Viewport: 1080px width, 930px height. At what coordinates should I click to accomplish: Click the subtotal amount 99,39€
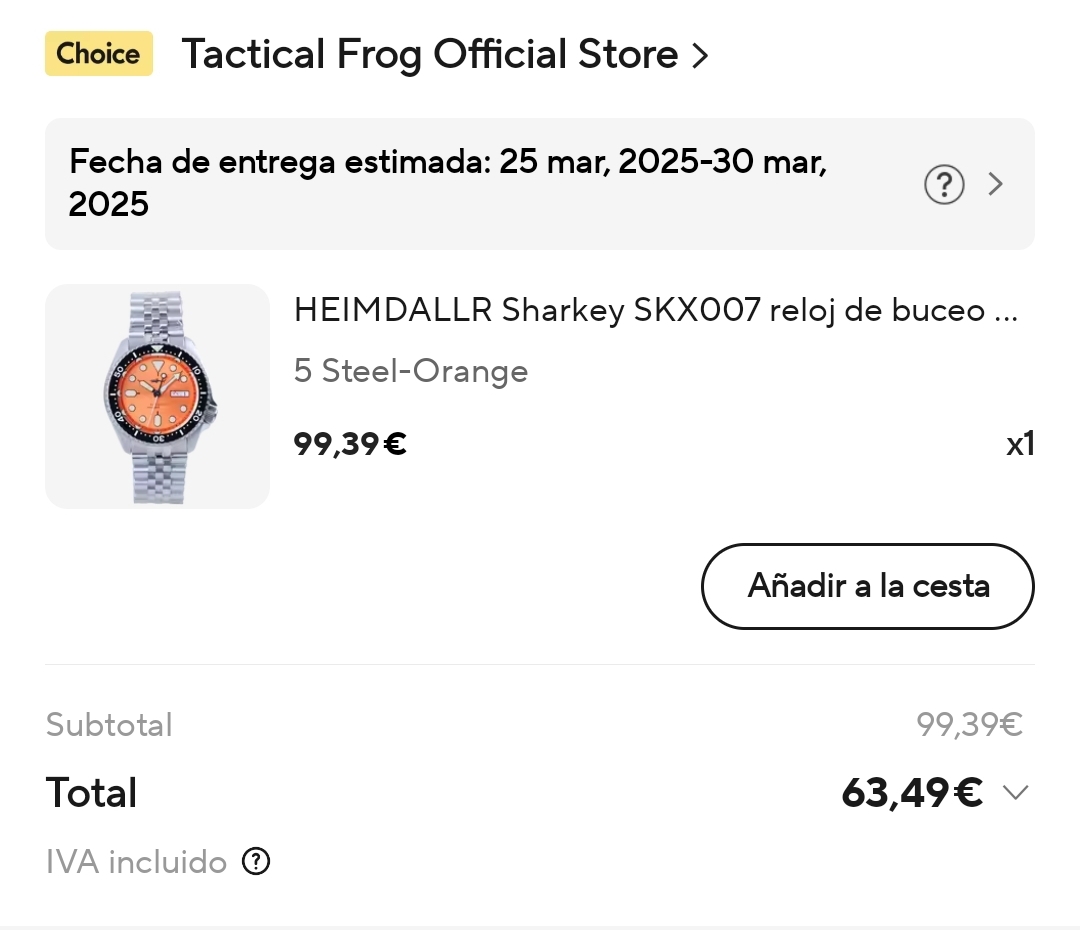coord(969,725)
